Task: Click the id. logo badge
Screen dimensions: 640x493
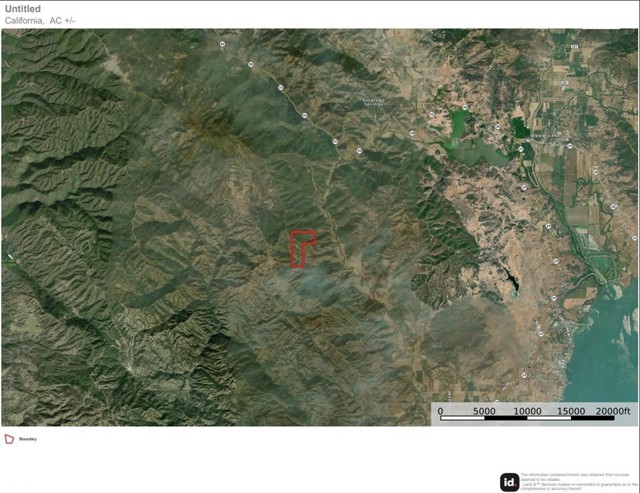Action: 509,482
